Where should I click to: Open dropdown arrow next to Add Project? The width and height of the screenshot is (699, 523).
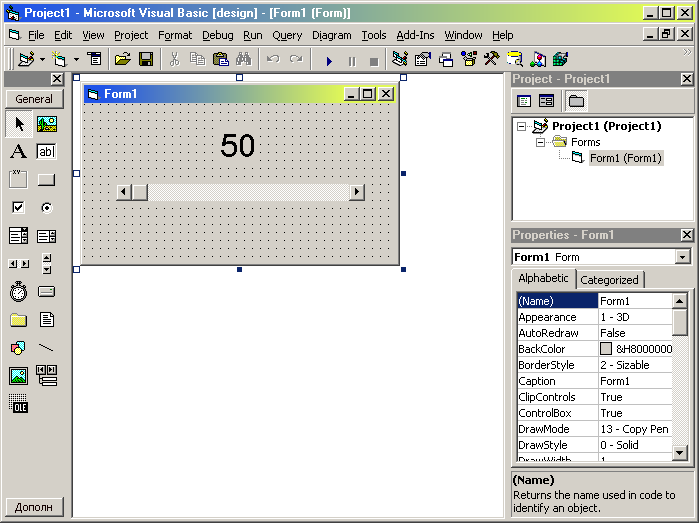point(42,59)
